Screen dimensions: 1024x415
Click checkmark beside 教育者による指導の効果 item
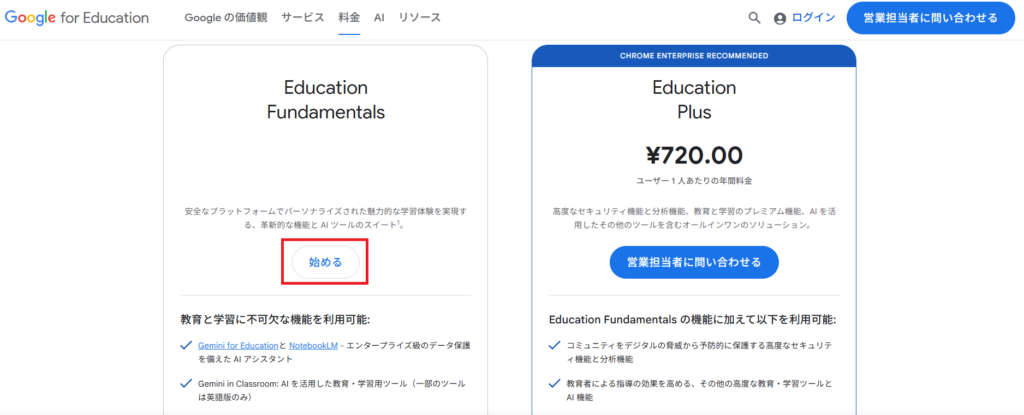(555, 383)
